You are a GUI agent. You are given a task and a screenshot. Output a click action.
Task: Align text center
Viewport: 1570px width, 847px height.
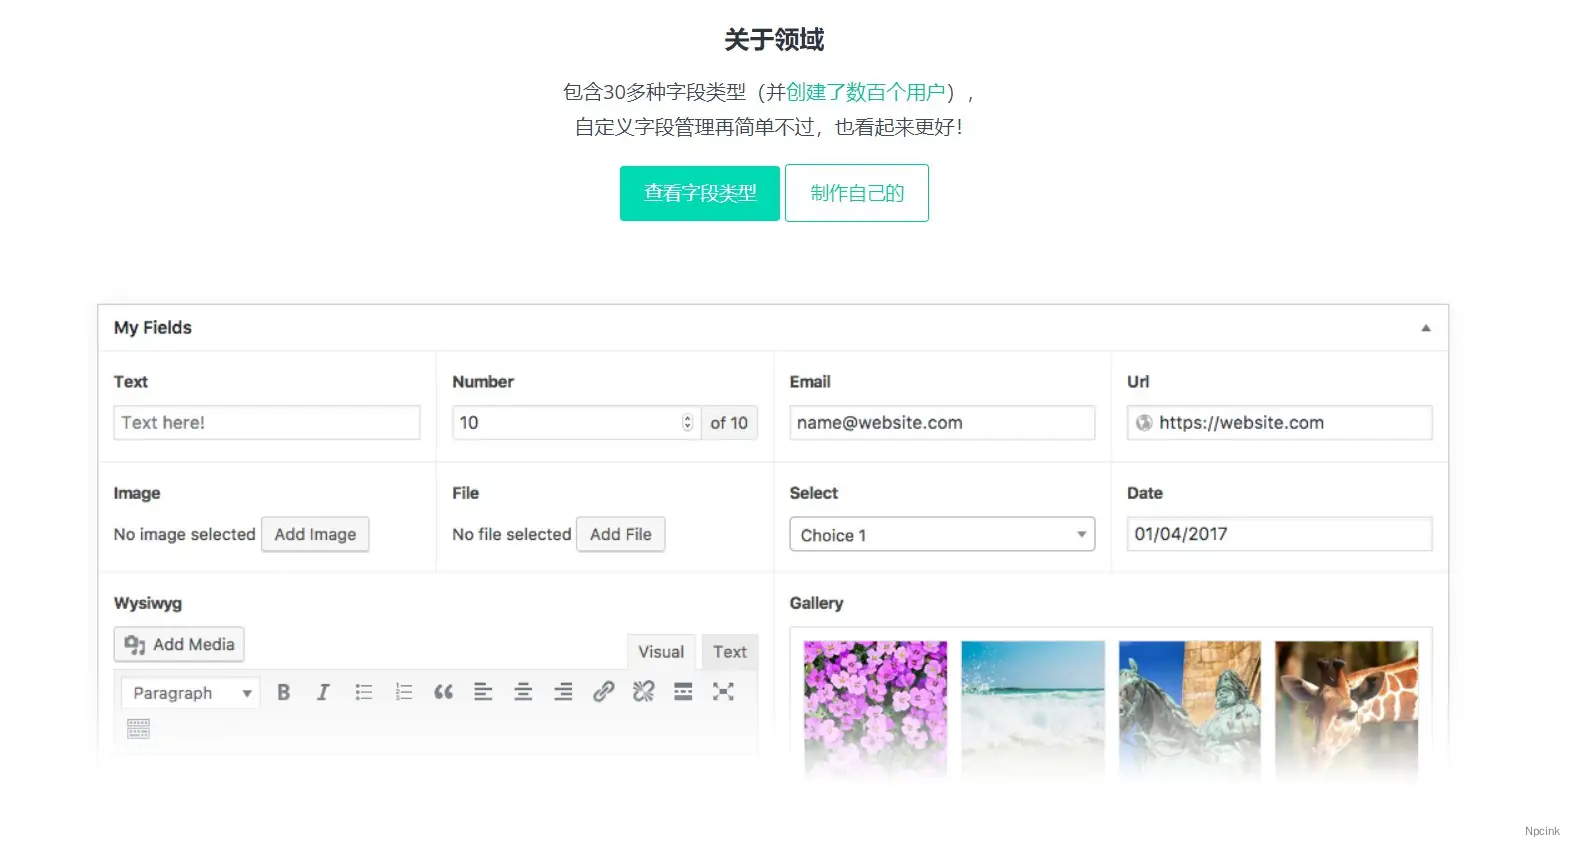point(523,692)
